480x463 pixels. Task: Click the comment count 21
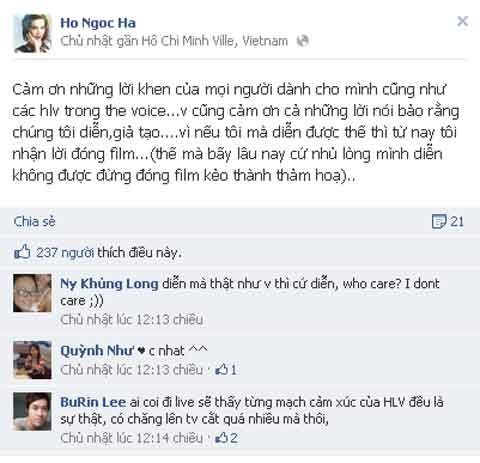[x=457, y=222]
